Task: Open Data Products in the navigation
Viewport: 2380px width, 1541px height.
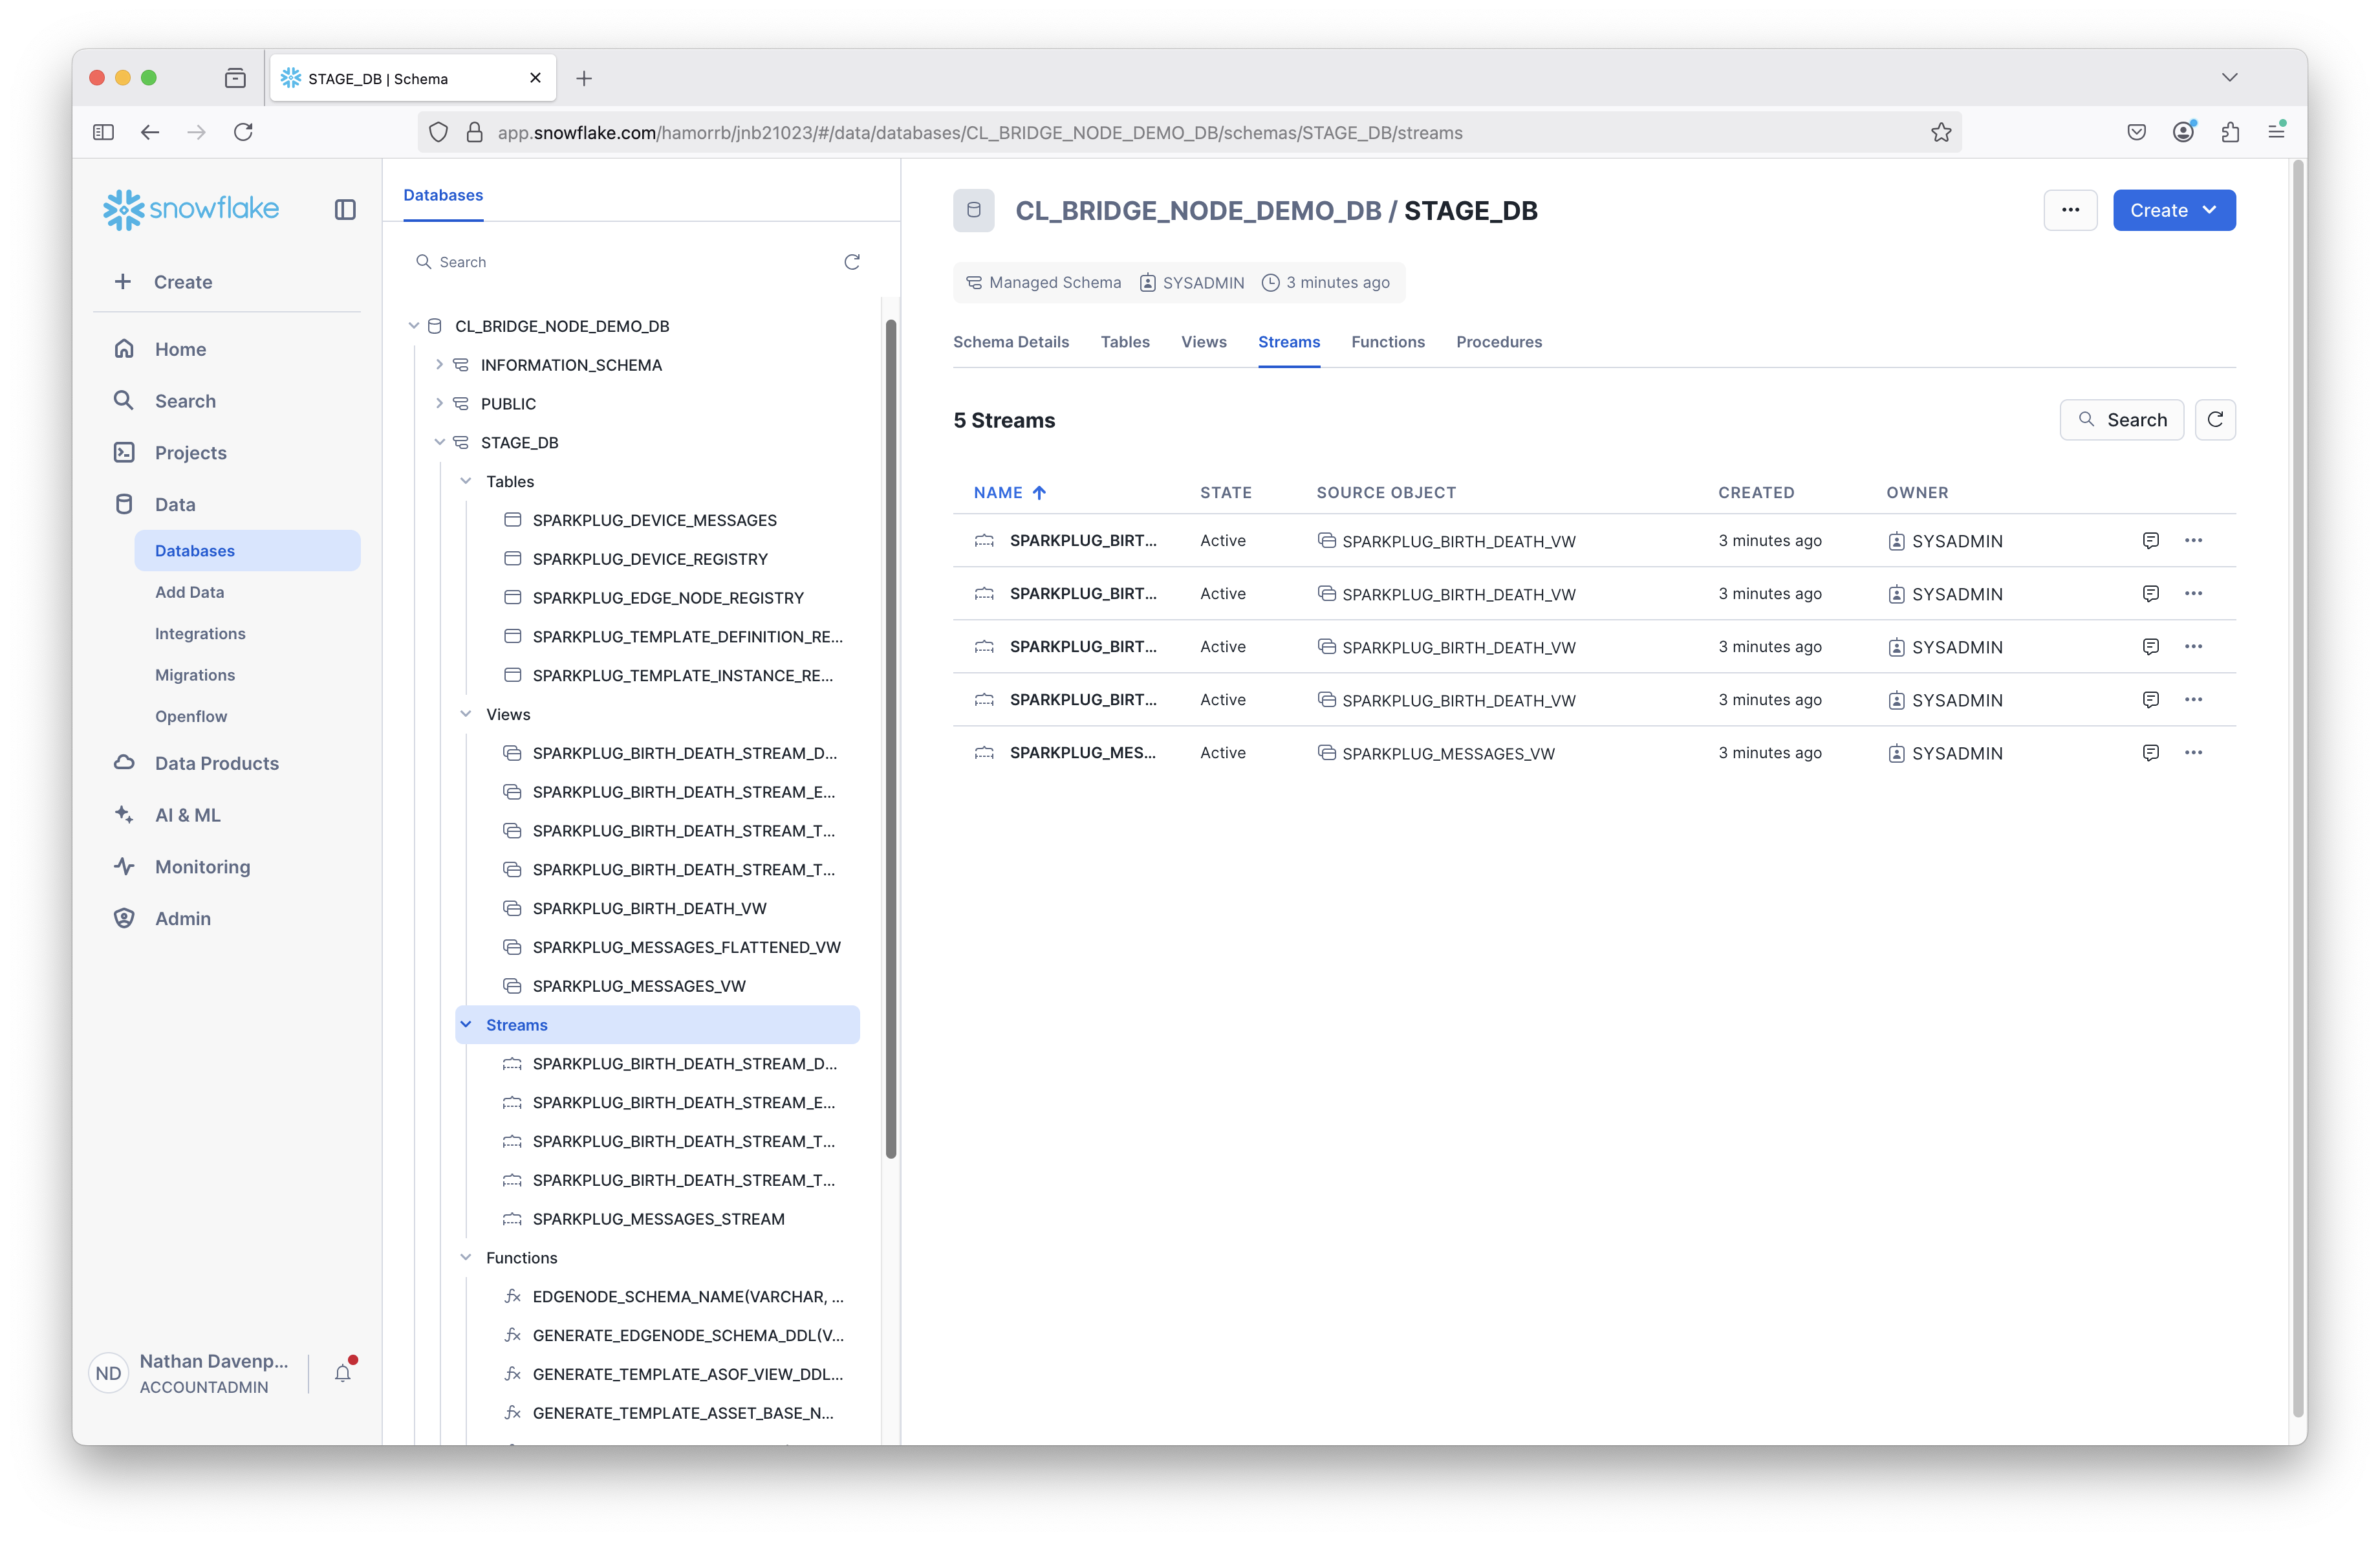Action: pos(216,763)
